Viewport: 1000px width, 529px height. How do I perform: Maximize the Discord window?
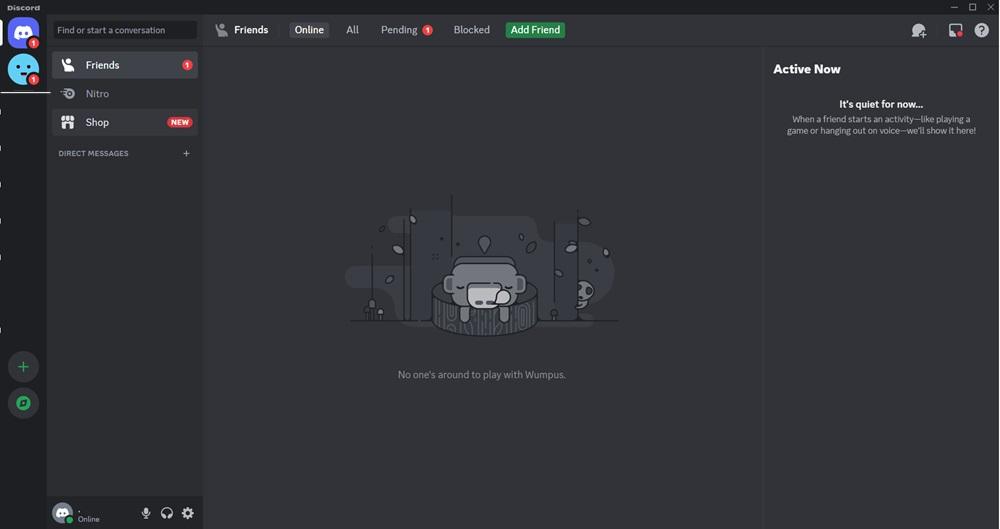(x=973, y=7)
